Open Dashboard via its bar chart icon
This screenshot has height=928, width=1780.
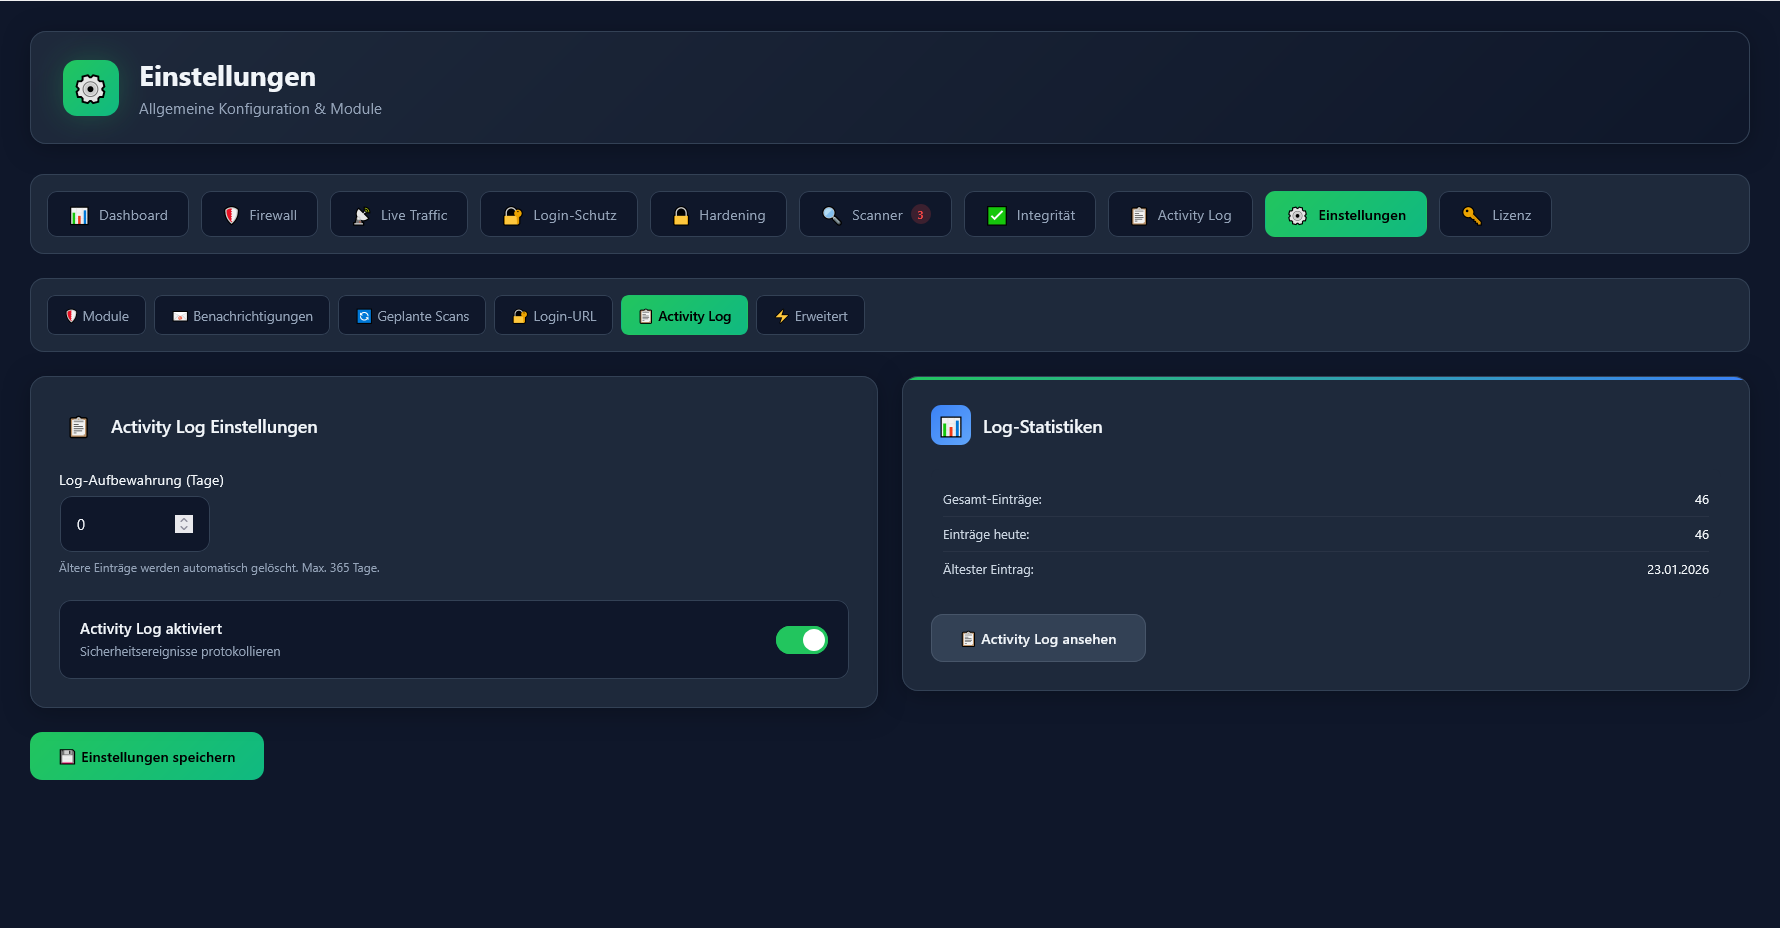(79, 215)
